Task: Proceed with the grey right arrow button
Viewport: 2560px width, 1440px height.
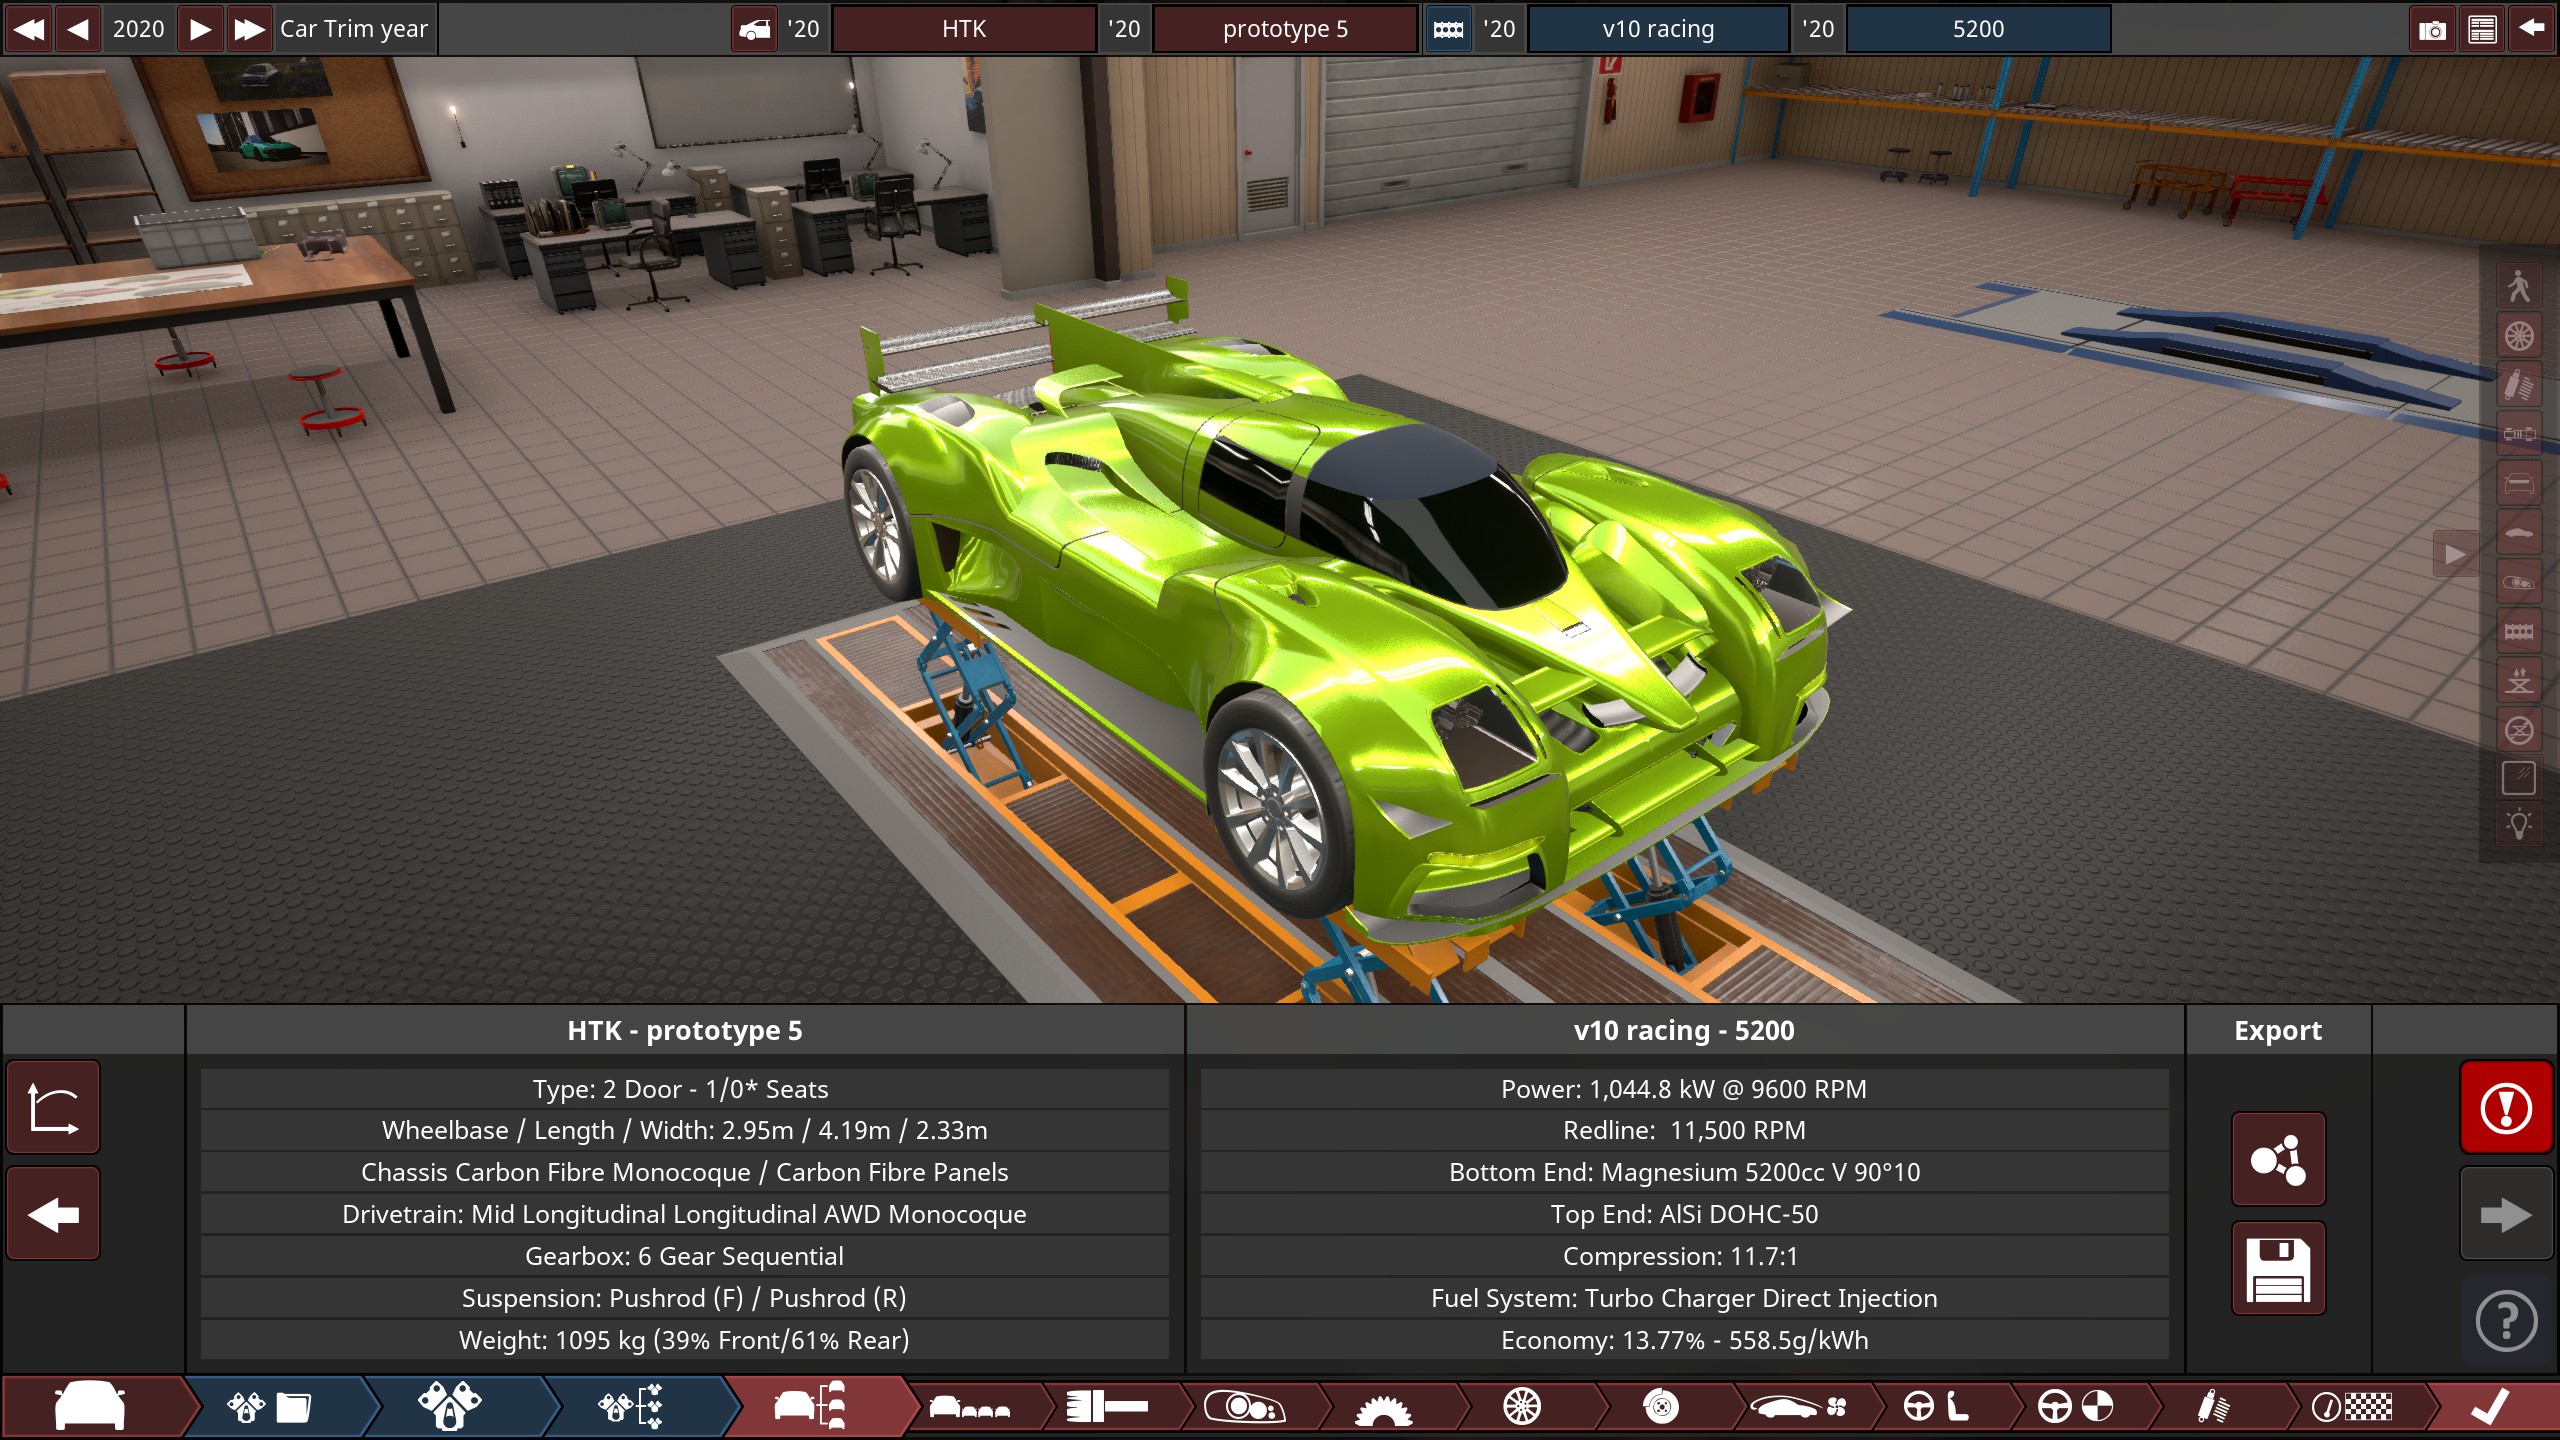Action: (x=2506, y=1214)
